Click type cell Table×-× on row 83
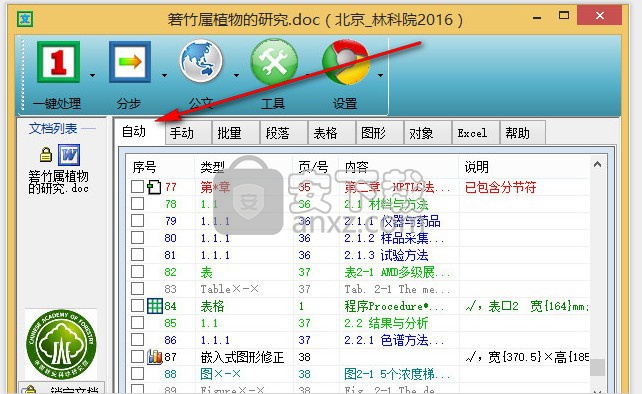The height and width of the screenshot is (394, 642). pyautogui.click(x=229, y=289)
